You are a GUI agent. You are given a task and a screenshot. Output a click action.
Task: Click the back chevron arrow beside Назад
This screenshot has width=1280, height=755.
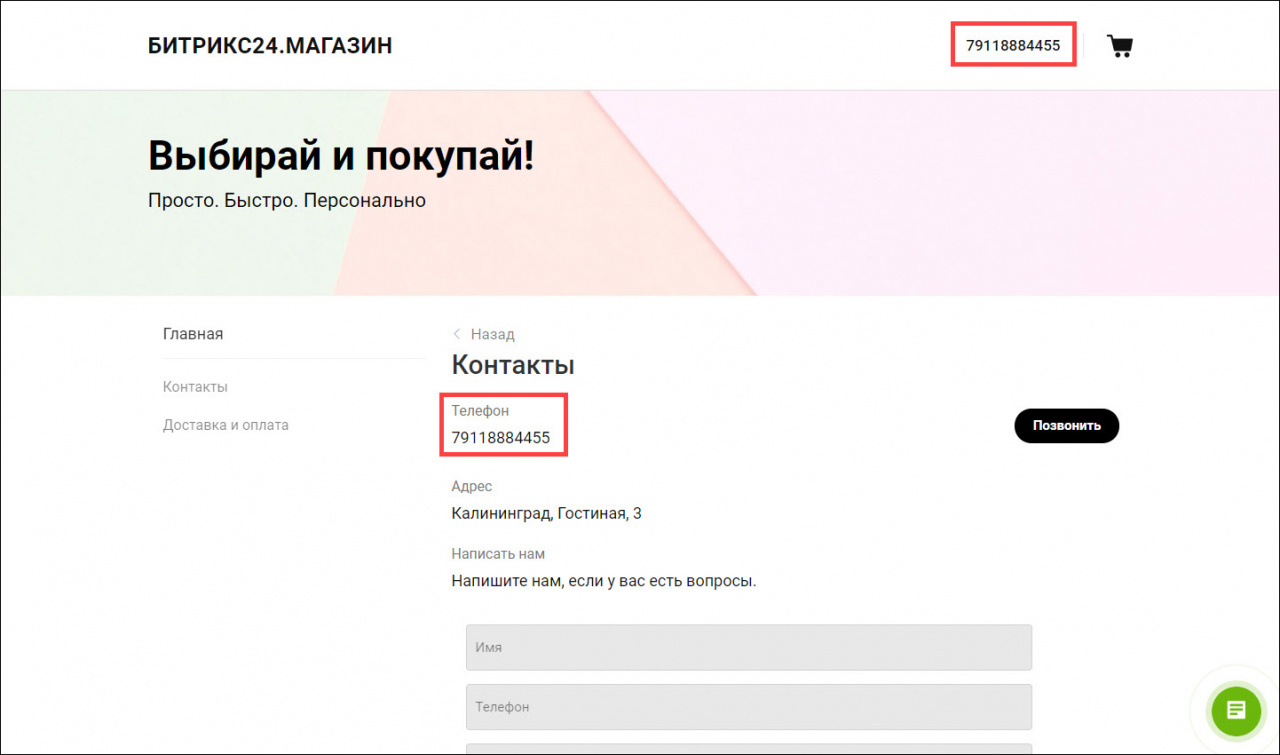(x=457, y=334)
